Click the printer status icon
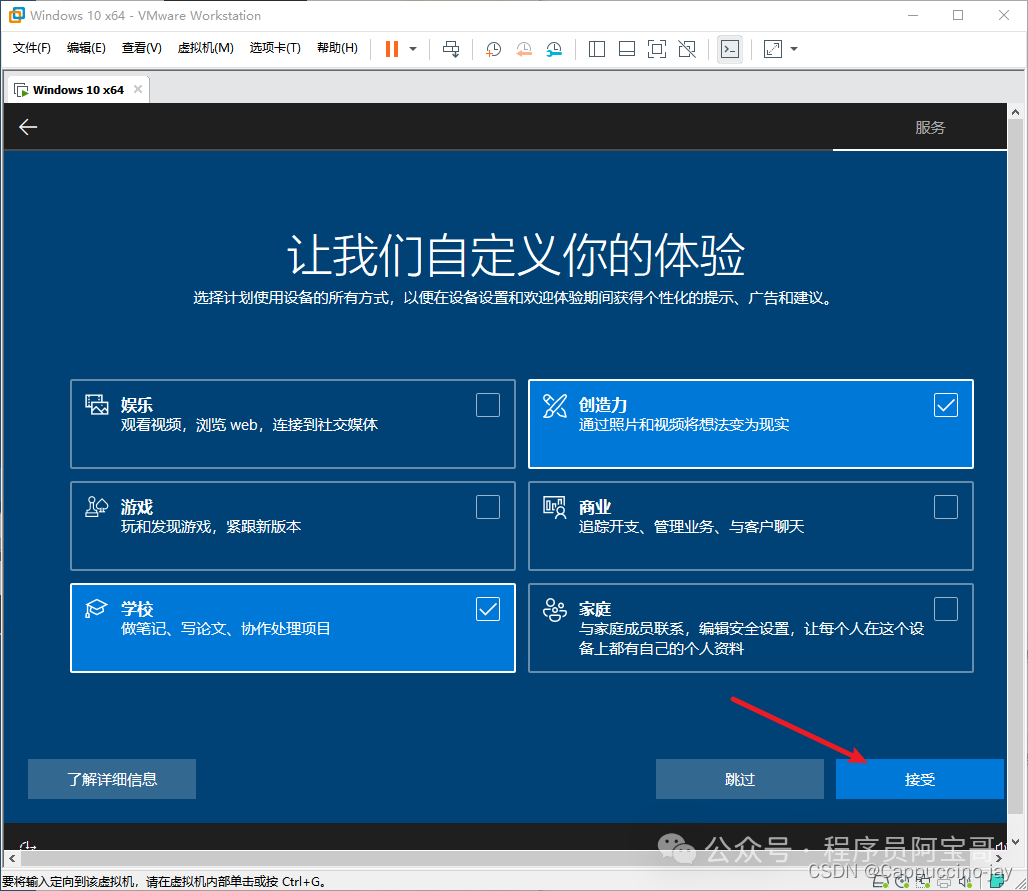This screenshot has height=891, width=1028. 944,882
